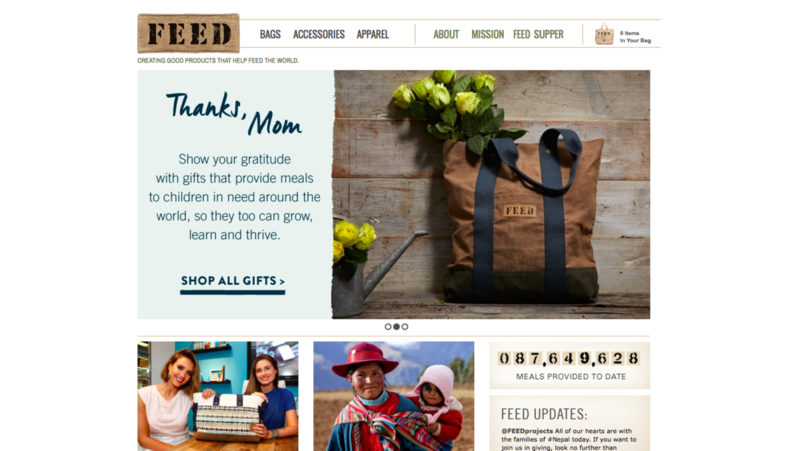Open the Apparel menu

[372, 34]
